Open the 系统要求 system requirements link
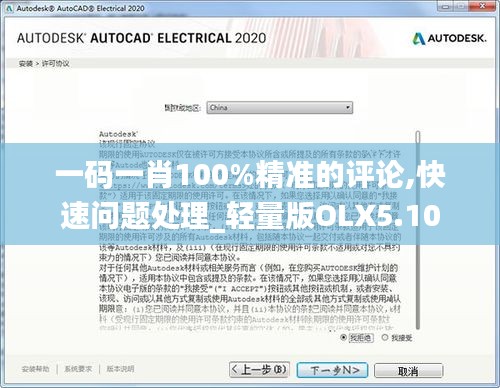Viewport: 500px width, 388px height. (x=78, y=369)
